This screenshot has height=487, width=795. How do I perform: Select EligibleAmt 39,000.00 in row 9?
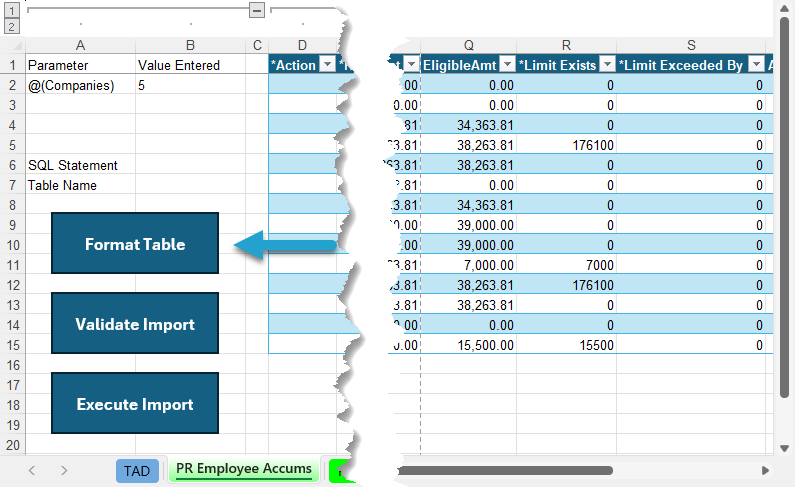[x=468, y=225]
